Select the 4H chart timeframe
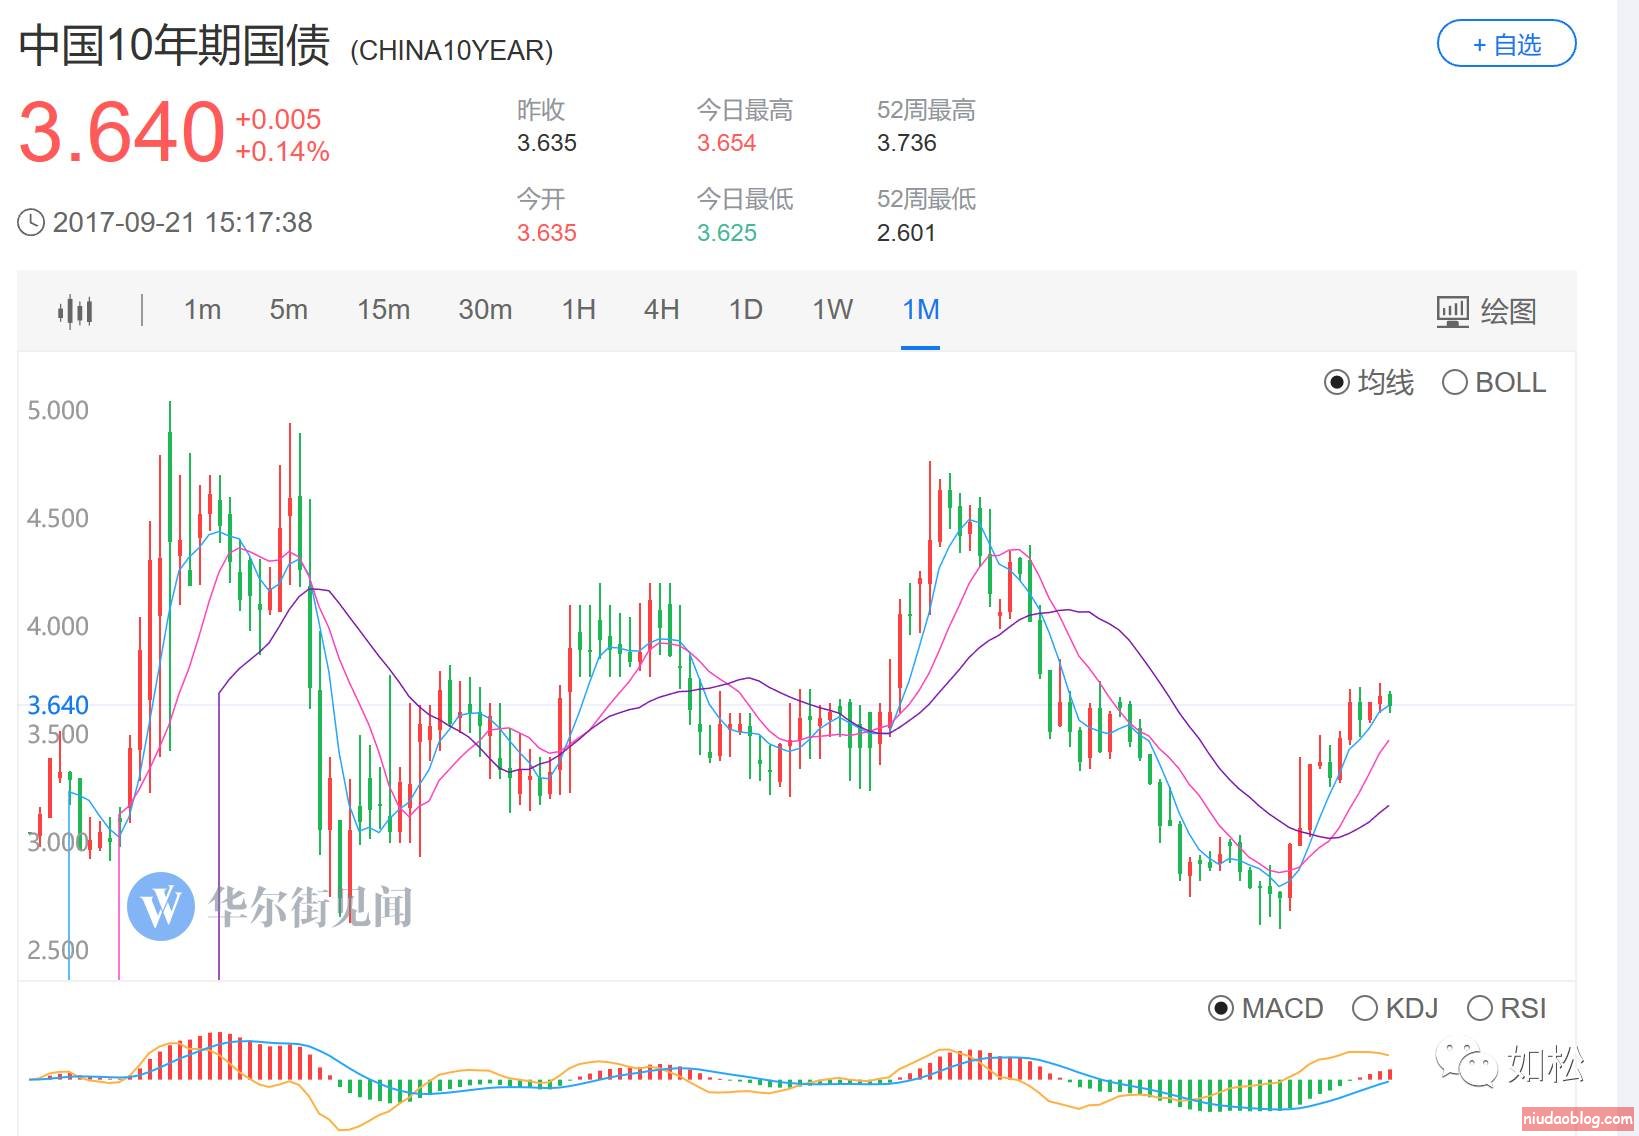Image resolution: width=1639 pixels, height=1136 pixels. 661,310
